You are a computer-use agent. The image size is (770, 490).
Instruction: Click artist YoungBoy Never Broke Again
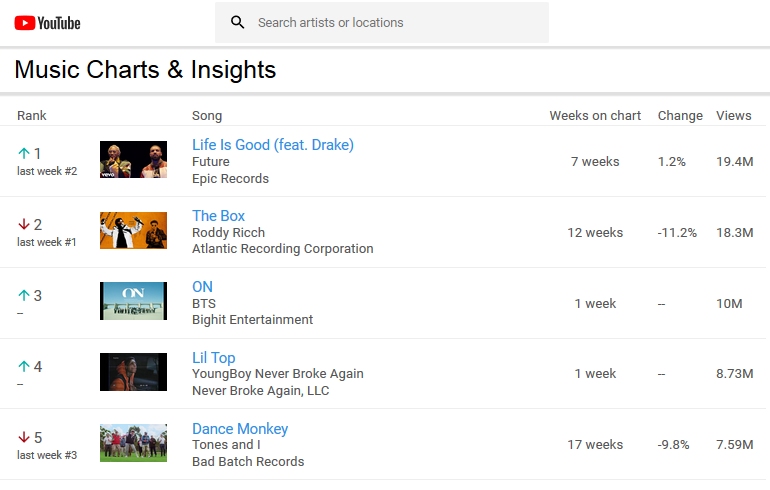277,374
